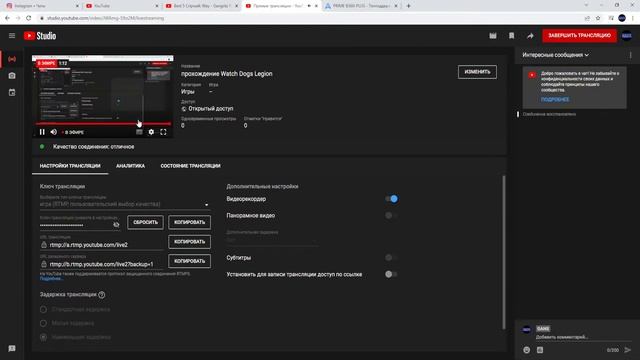Viewport: 640px width, 360px height.
Task: Select the Webcam icon in left sidebar
Action: pyautogui.click(x=12, y=76)
